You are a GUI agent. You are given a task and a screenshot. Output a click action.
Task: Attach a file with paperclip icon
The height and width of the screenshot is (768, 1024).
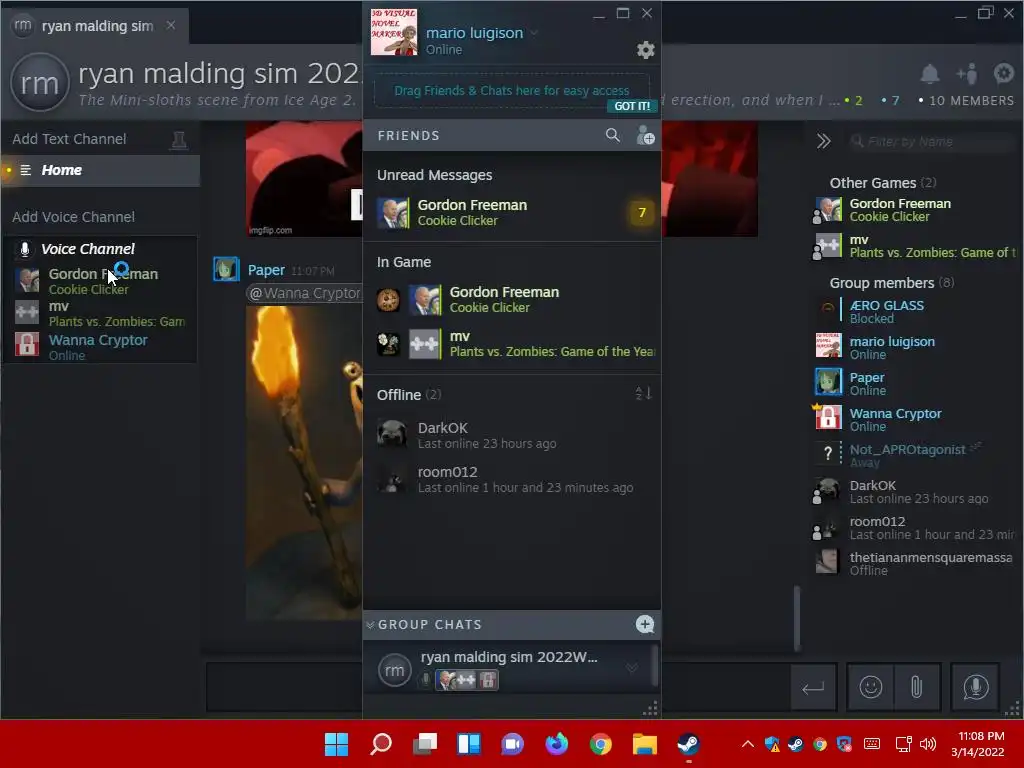[916, 687]
